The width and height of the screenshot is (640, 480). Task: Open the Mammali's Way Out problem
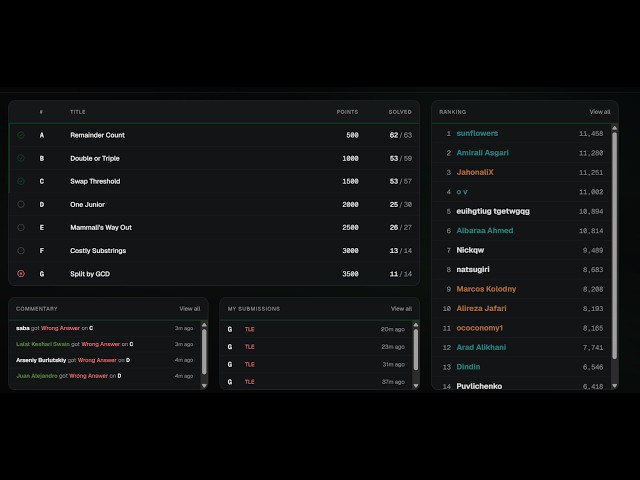tap(101, 227)
